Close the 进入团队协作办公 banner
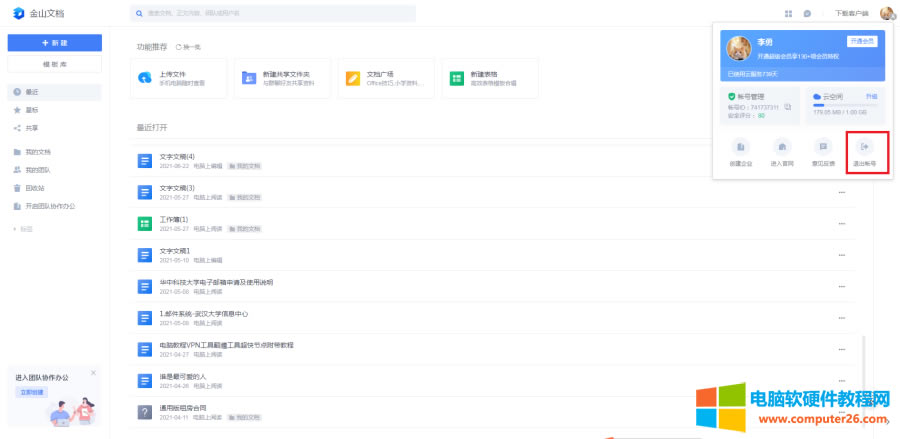The image size is (900, 439). (x=94, y=372)
